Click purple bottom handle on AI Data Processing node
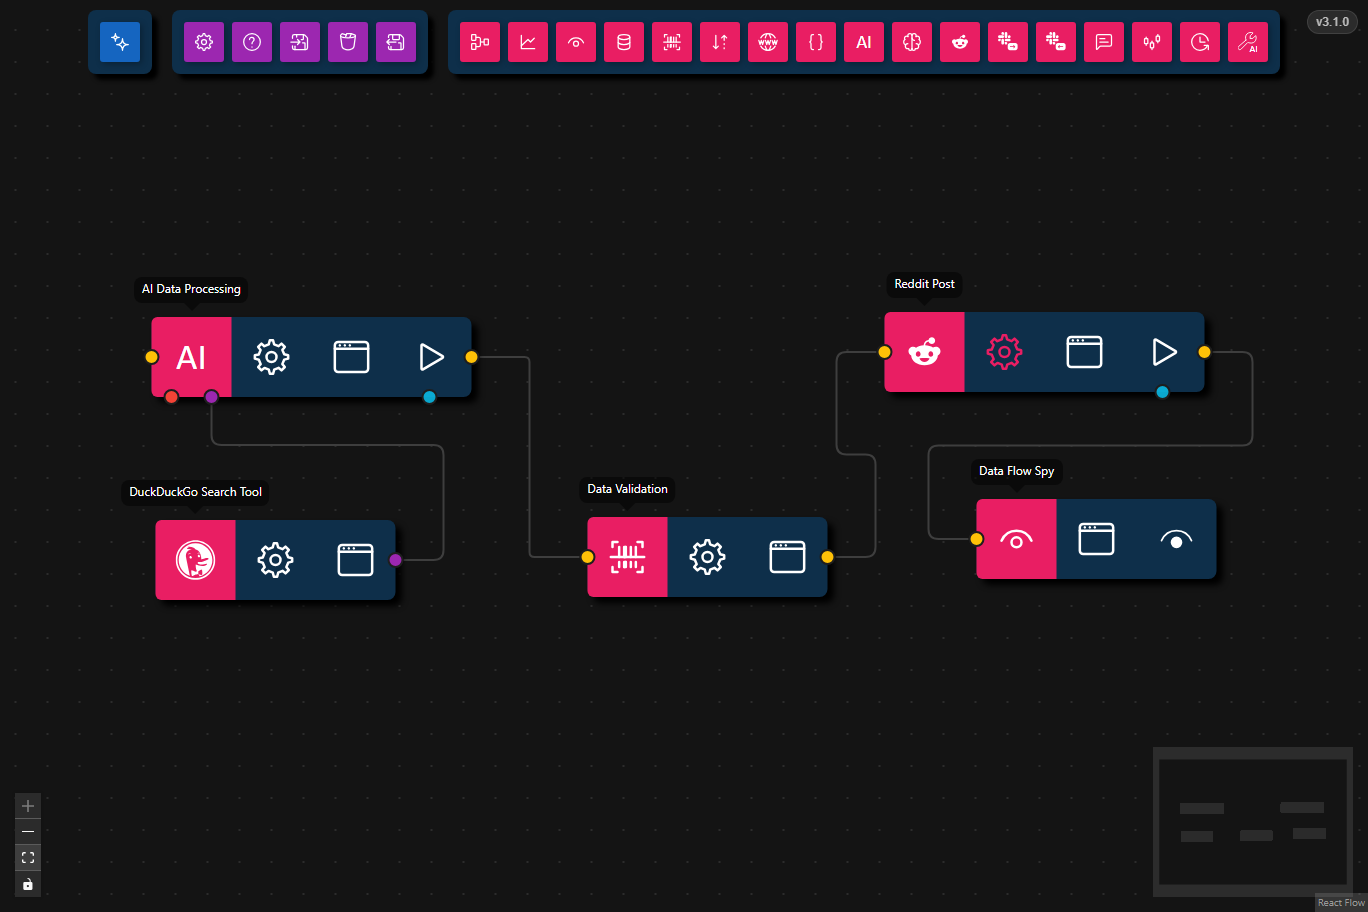The height and width of the screenshot is (912, 1368). 211,397
